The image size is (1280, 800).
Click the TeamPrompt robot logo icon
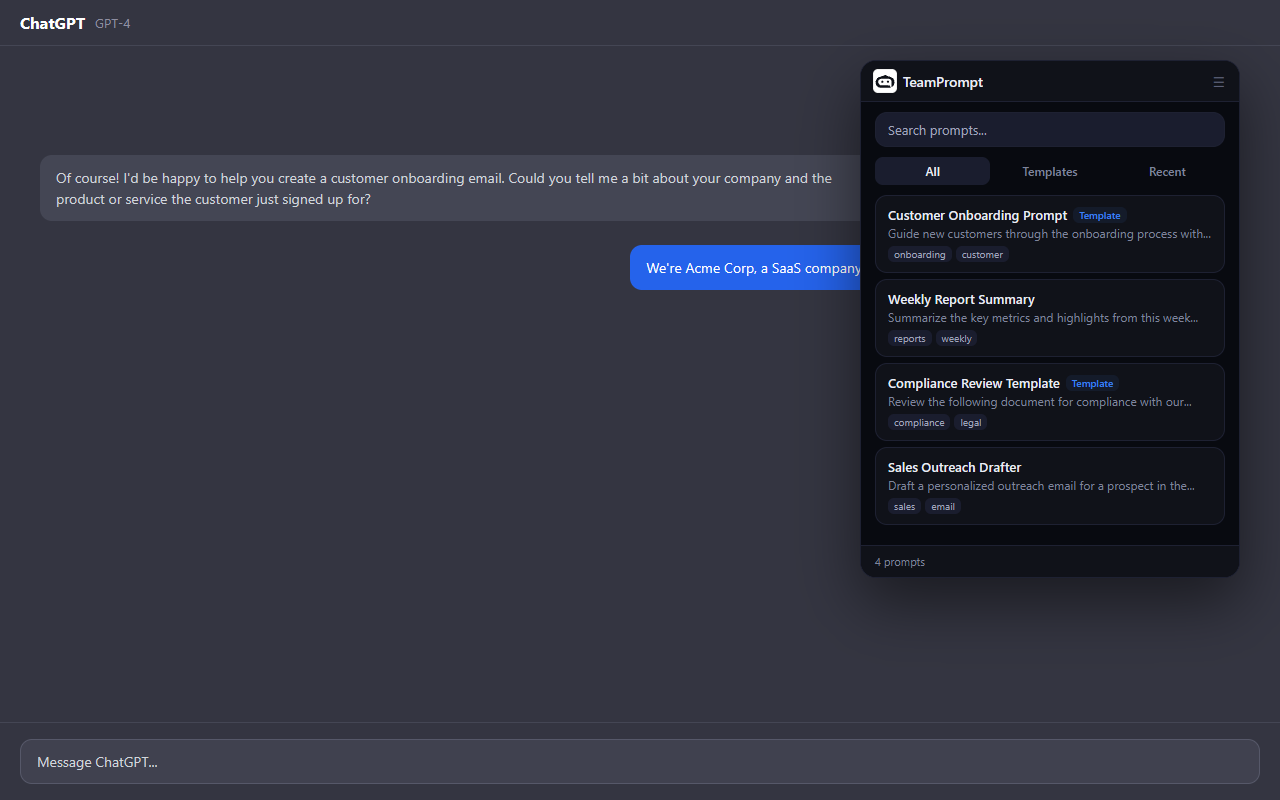pyautogui.click(x=885, y=81)
